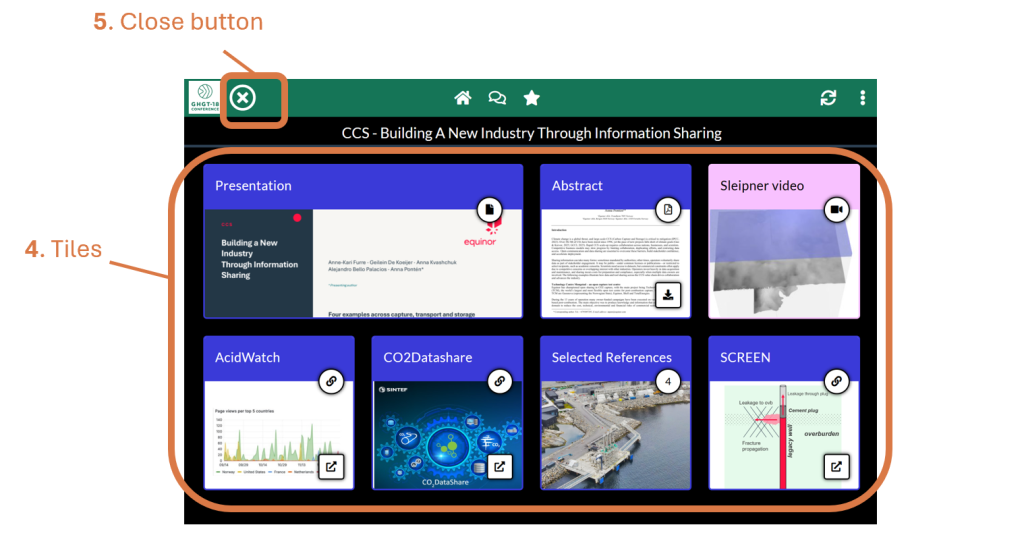Go to the home icon

pos(462,98)
